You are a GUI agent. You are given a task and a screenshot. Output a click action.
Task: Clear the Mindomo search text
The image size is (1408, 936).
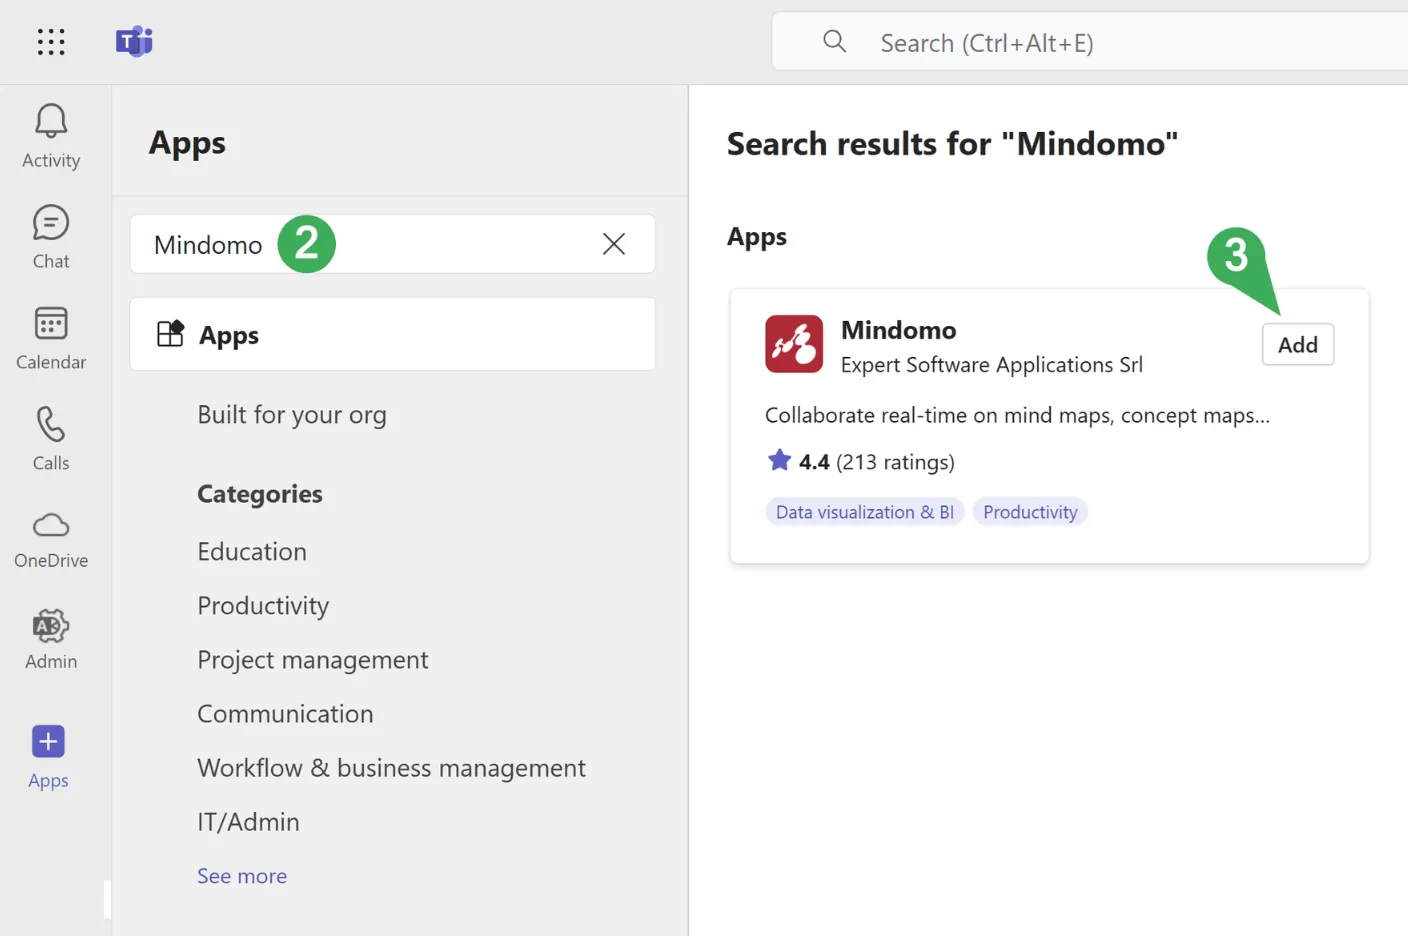coord(614,244)
